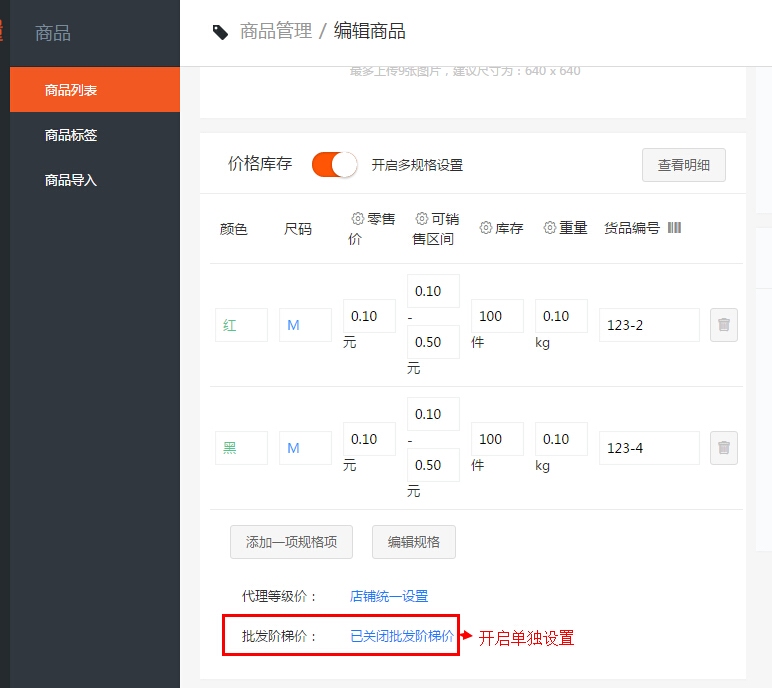
Task: Click the 商品 sidebar heading
Action: pyautogui.click(x=53, y=33)
